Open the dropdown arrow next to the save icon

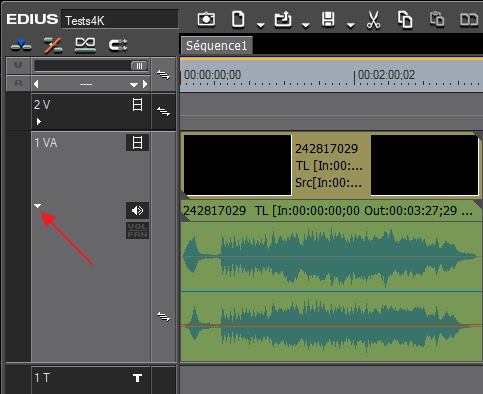point(351,25)
